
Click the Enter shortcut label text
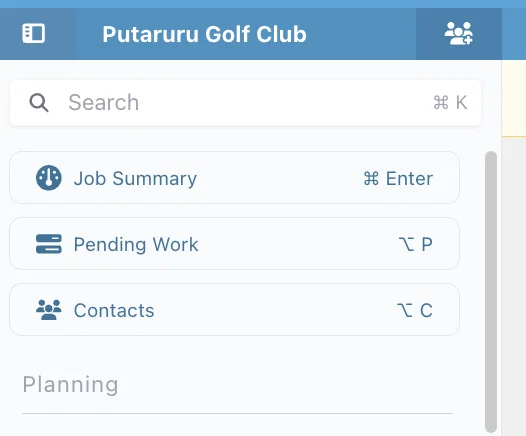coord(409,178)
